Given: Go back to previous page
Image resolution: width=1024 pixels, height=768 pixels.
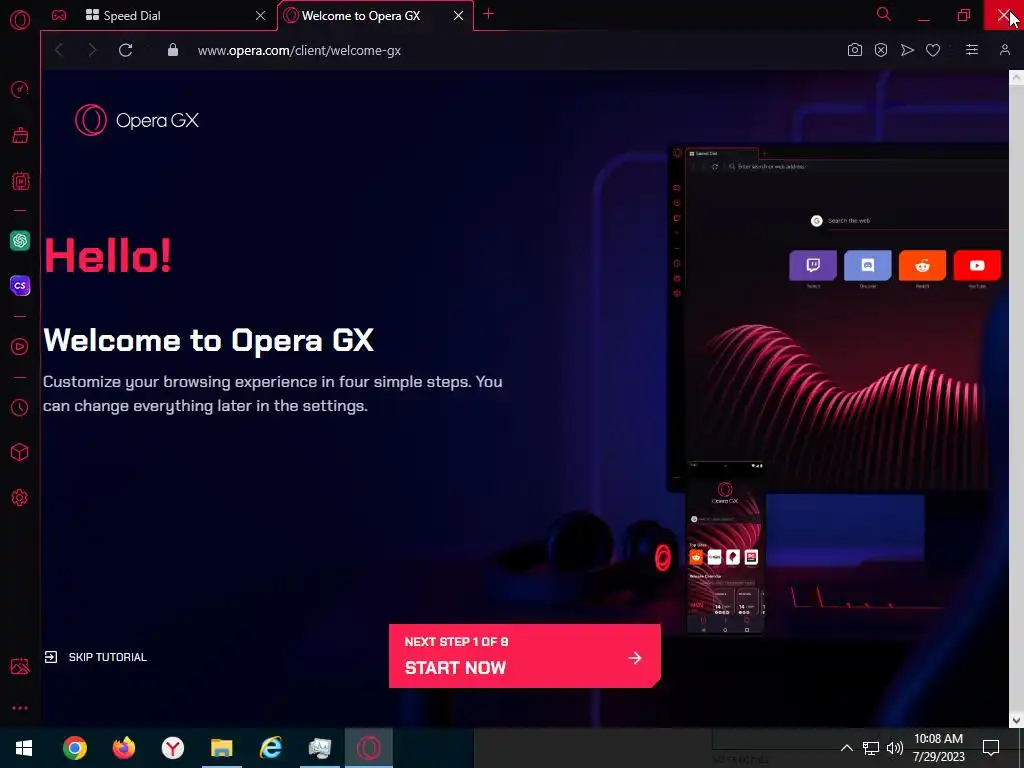Looking at the screenshot, I should click(59, 50).
